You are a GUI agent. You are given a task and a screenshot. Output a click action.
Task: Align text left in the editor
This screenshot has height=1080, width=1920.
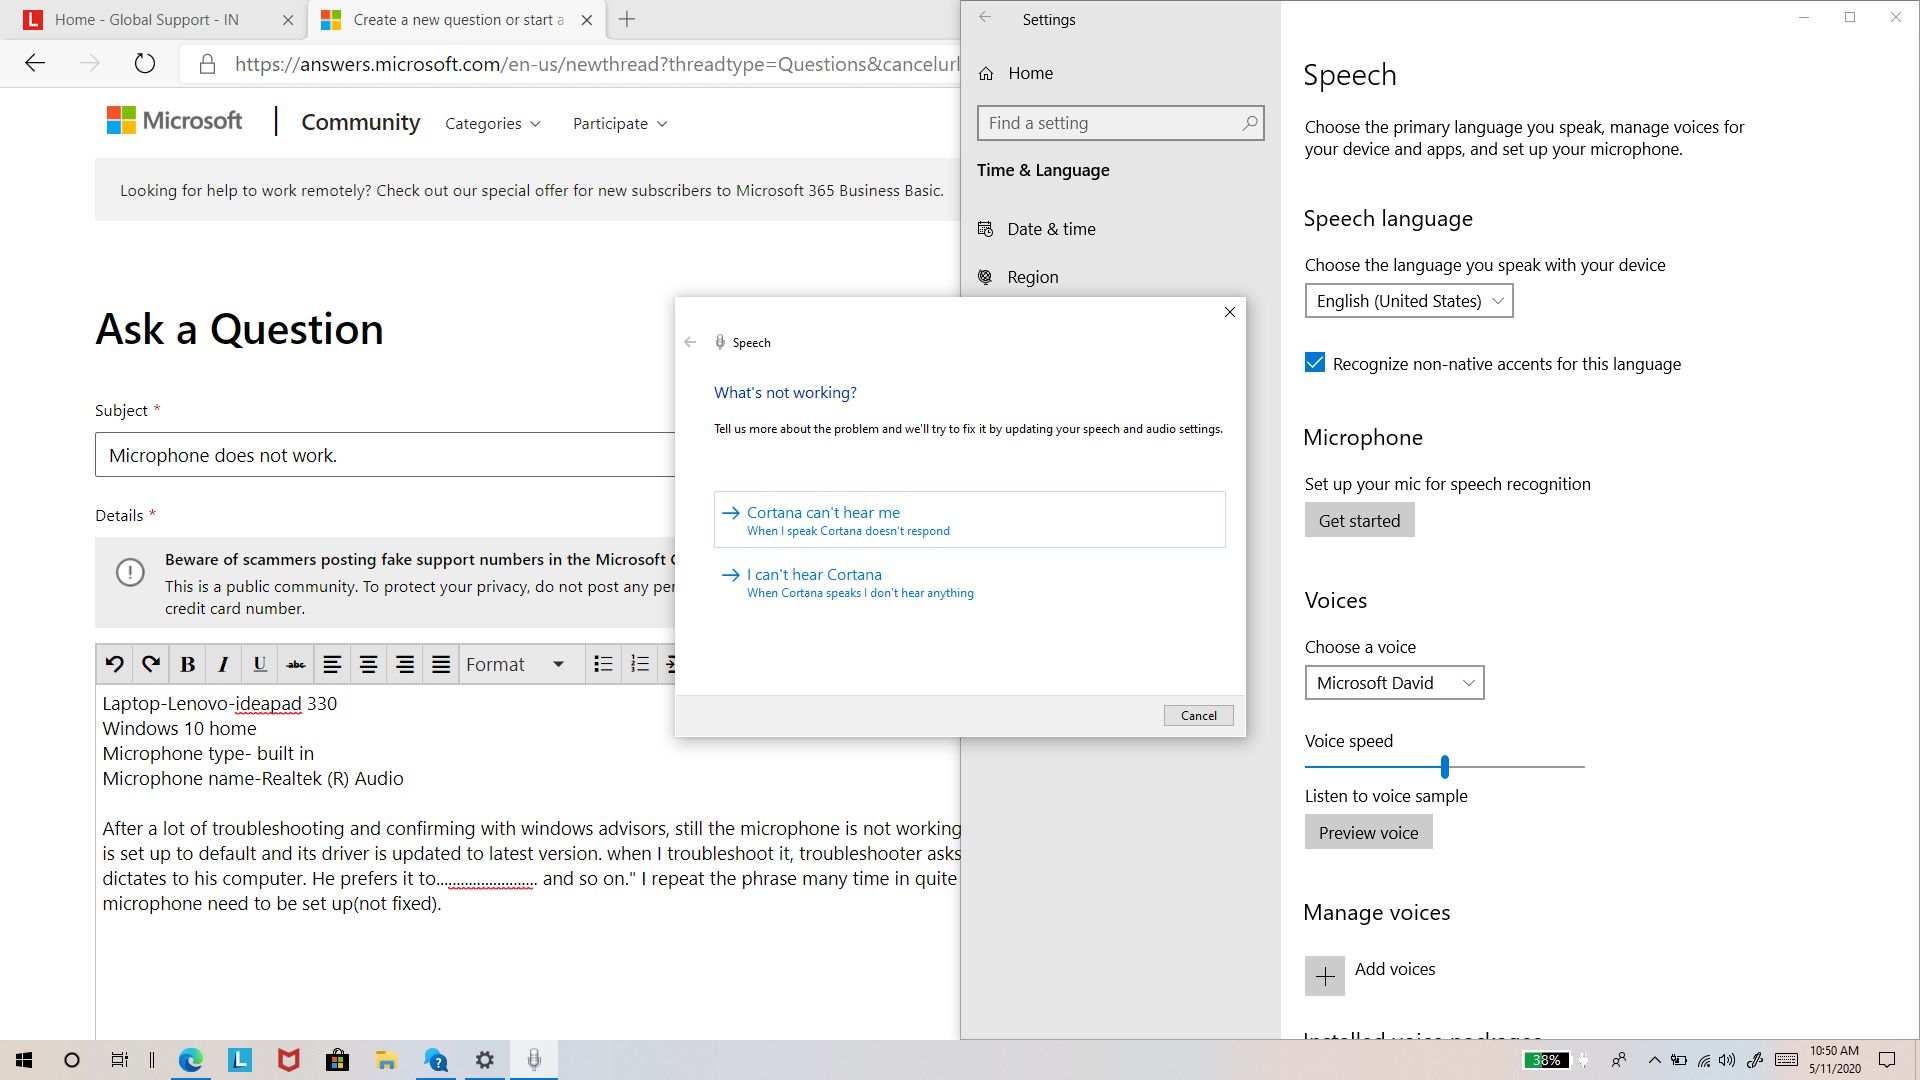tap(332, 664)
